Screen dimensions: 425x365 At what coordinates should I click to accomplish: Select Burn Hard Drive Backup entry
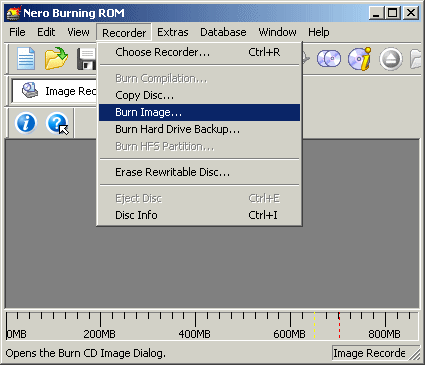pyautogui.click(x=199, y=129)
